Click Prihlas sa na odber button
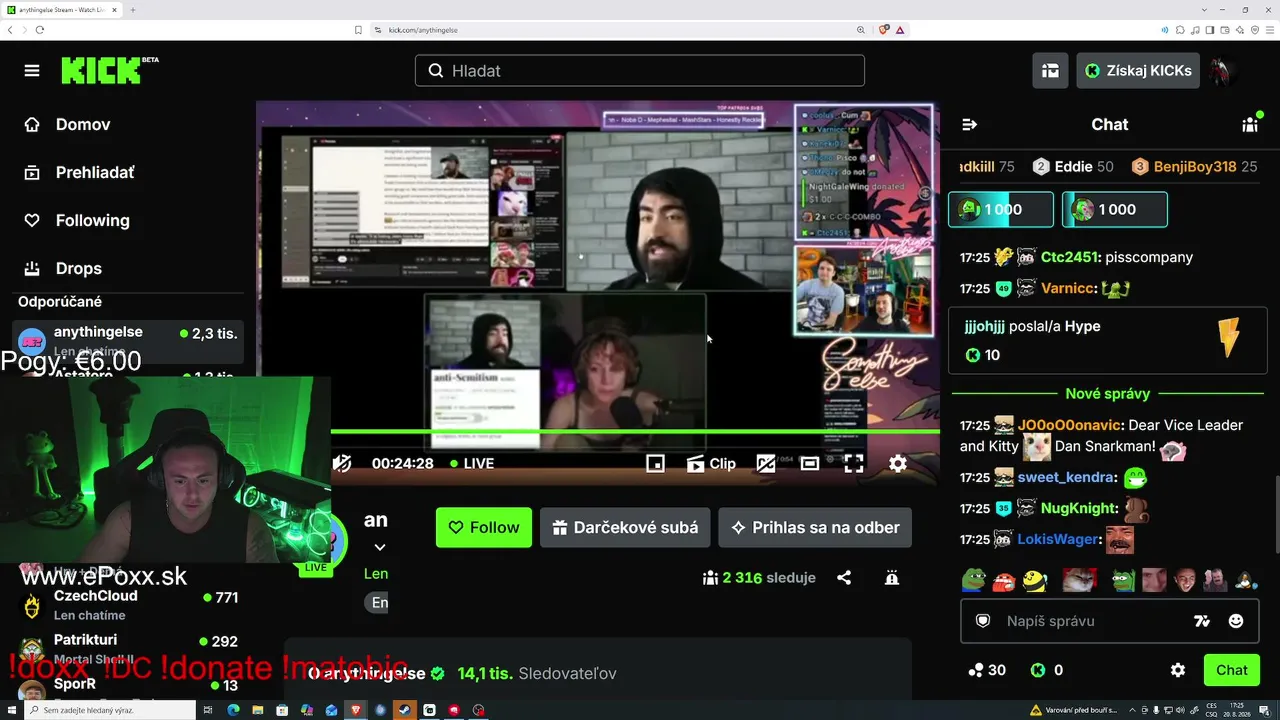The image size is (1280, 720). click(815, 527)
